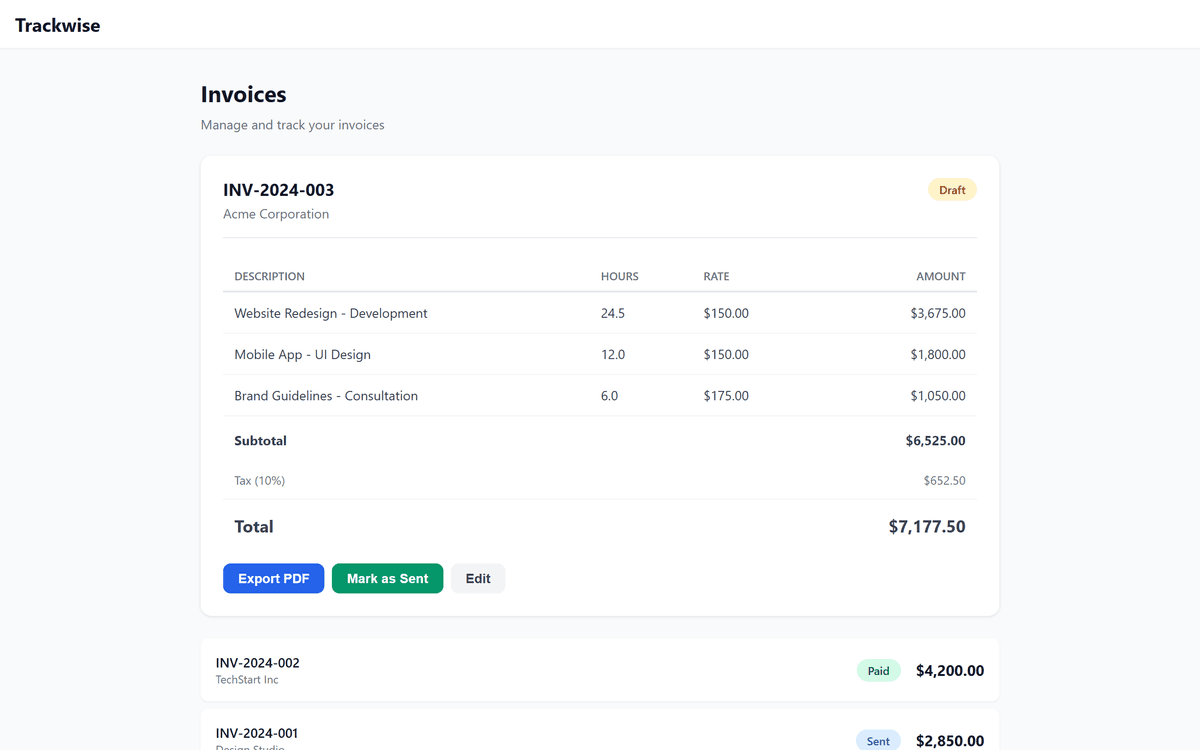Screen dimensions: 1200x750
Task: Click the Acme Corporation client name
Action: (276, 214)
